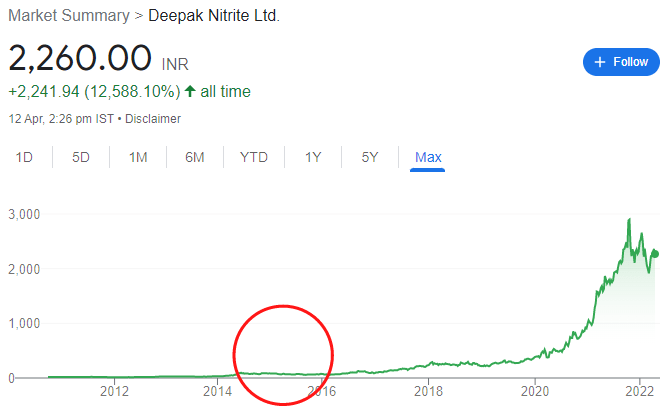Viewport: 668px width, 412px height.
Task: Click the chart line peak near 2022
Action: (629, 220)
